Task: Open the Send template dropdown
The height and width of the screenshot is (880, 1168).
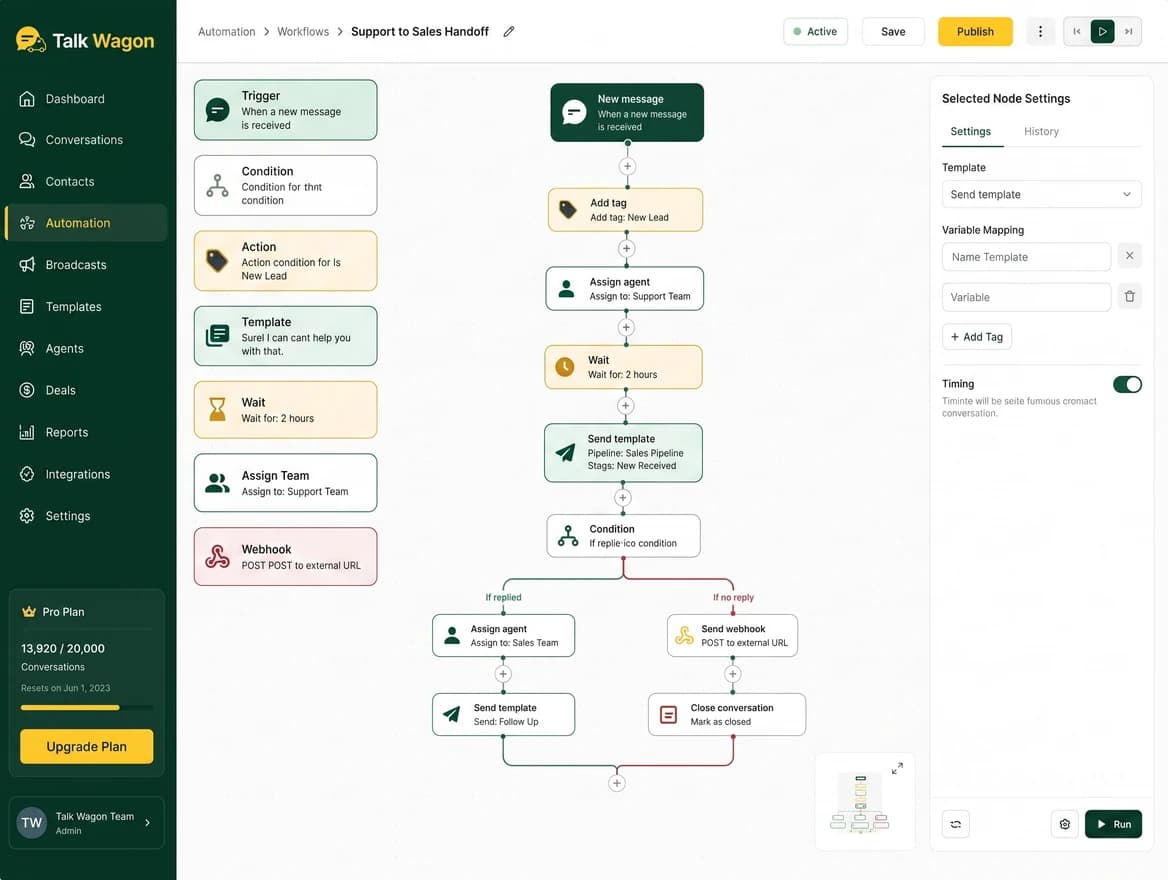Action: (1041, 194)
